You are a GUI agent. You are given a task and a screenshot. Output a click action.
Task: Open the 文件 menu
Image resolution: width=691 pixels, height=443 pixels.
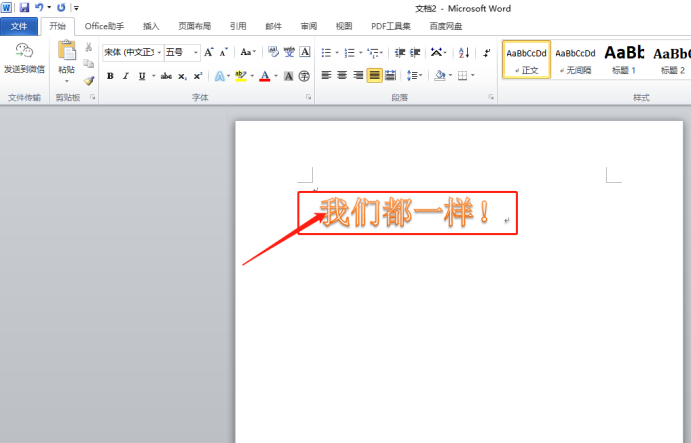coord(19,26)
